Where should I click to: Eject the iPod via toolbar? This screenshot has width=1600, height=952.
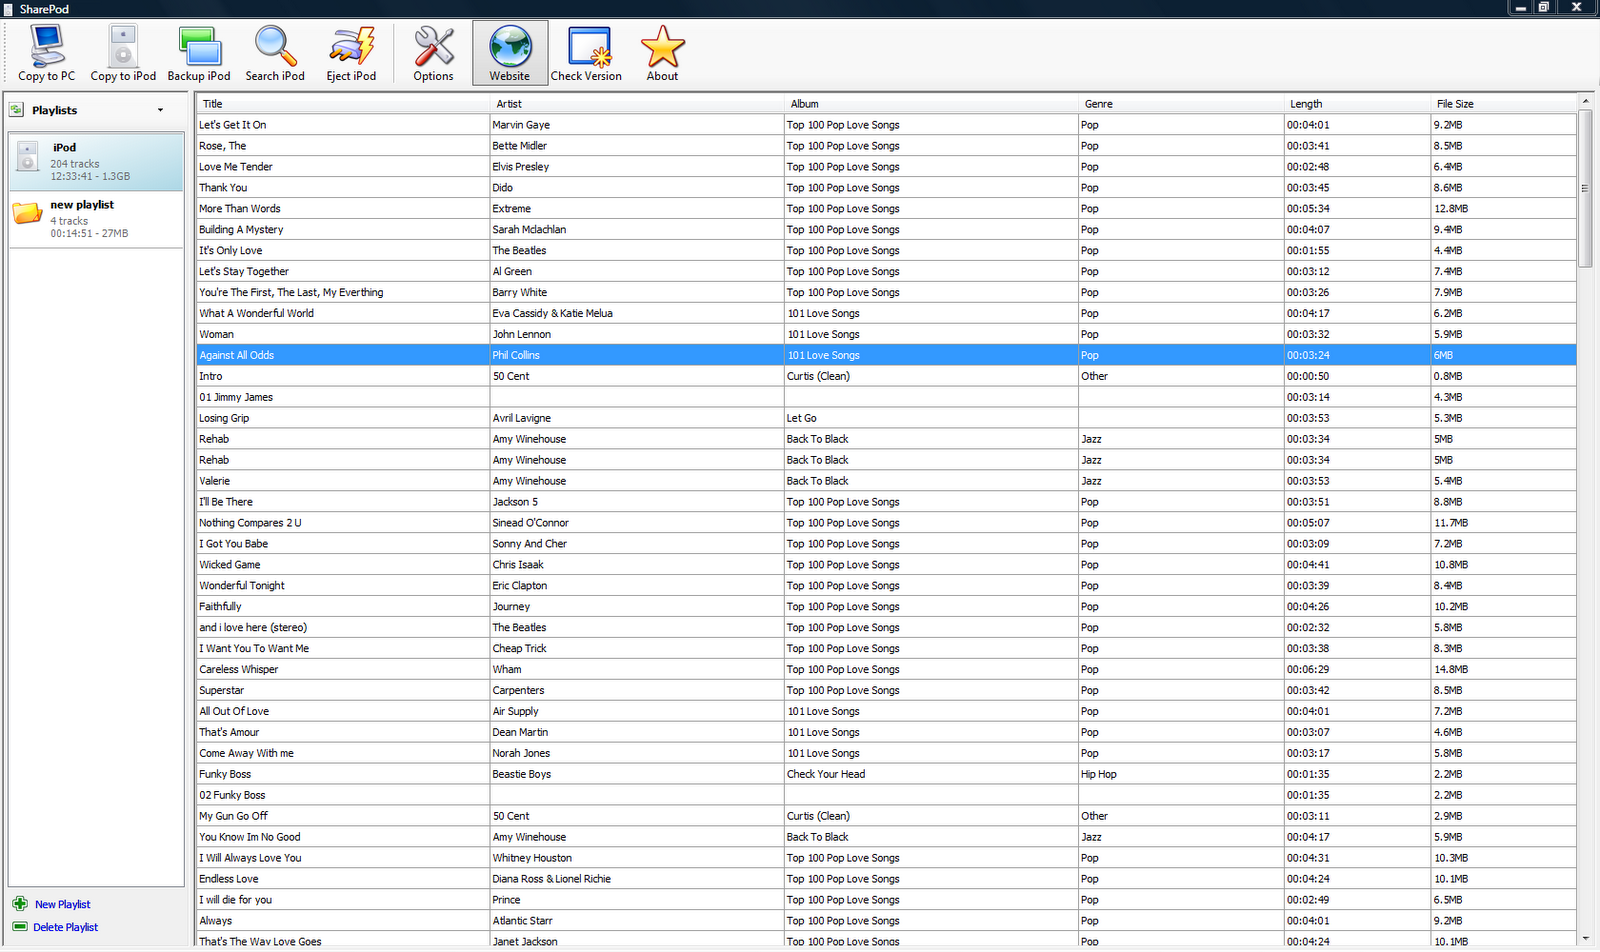(x=351, y=53)
